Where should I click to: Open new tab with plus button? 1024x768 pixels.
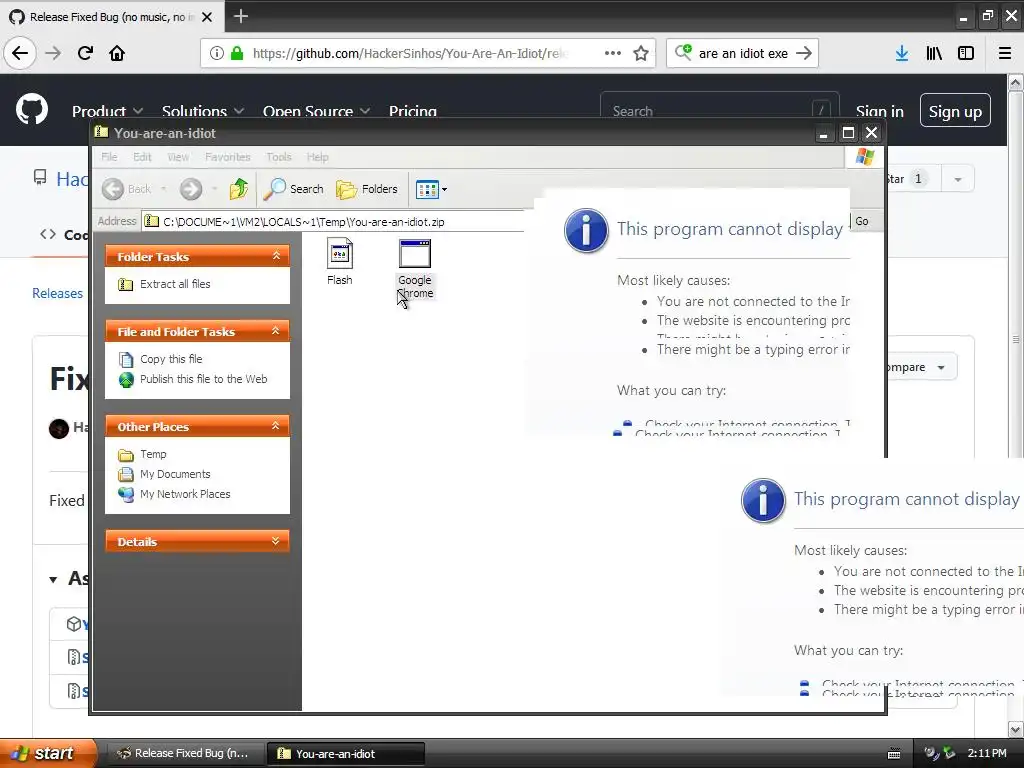[x=240, y=16]
